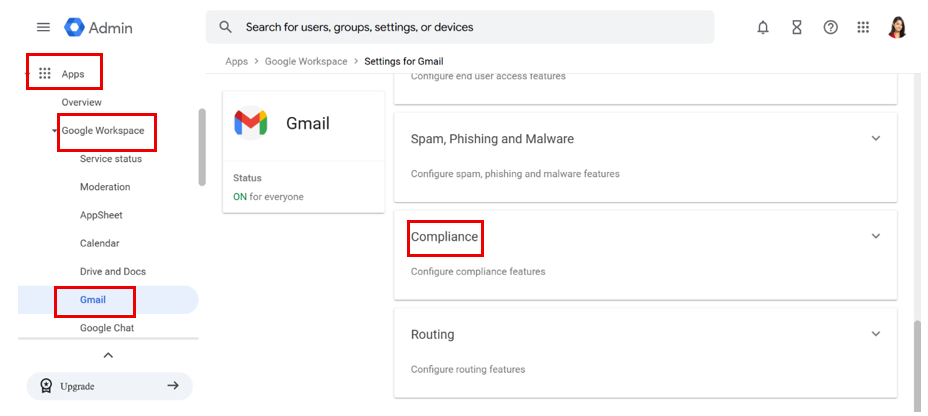Image resolution: width=928 pixels, height=416 pixels.
Task: Open the Help question mark icon
Action: 830,27
